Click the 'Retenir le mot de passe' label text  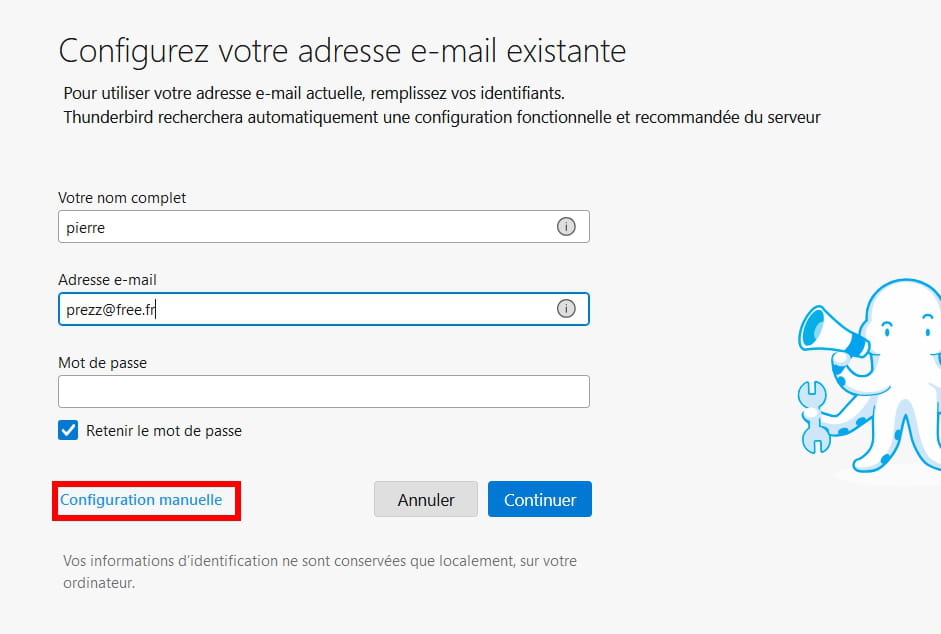coord(164,430)
